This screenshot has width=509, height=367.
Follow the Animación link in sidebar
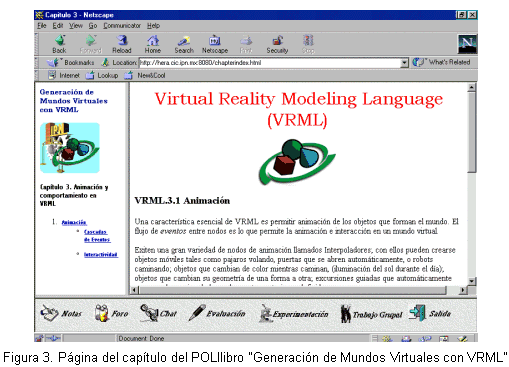click(x=74, y=222)
